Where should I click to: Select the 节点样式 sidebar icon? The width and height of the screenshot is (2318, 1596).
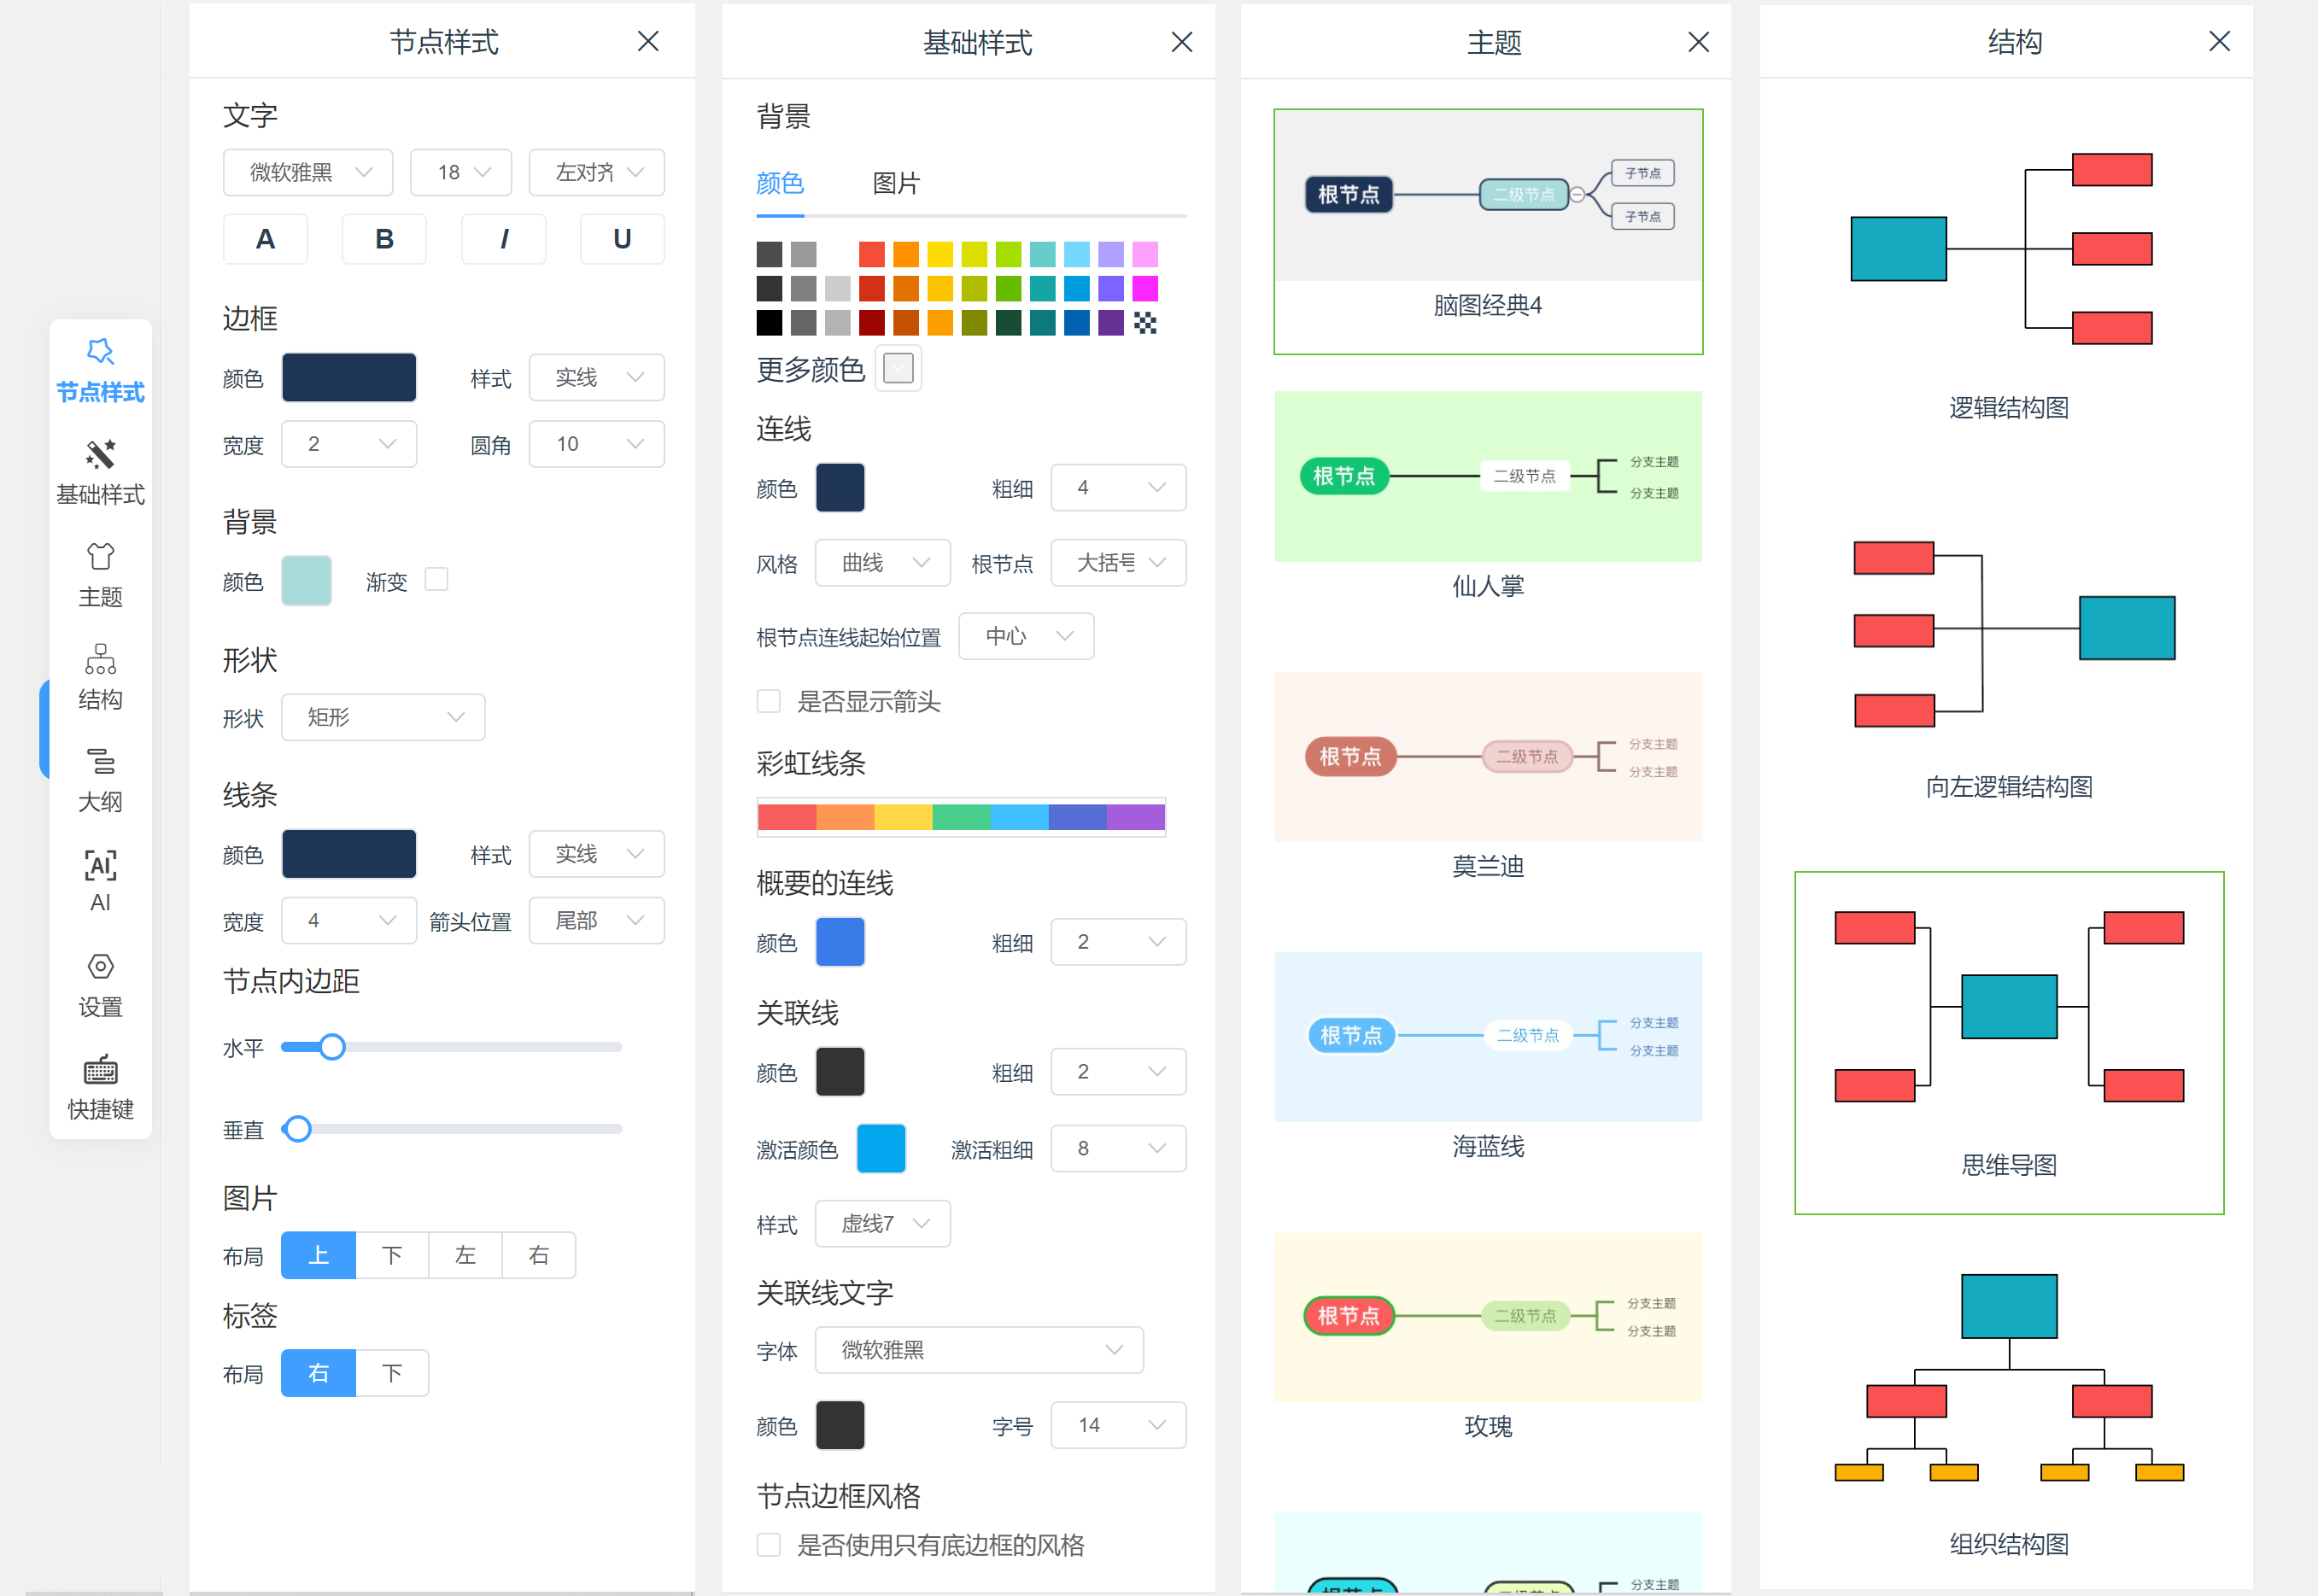[x=100, y=370]
